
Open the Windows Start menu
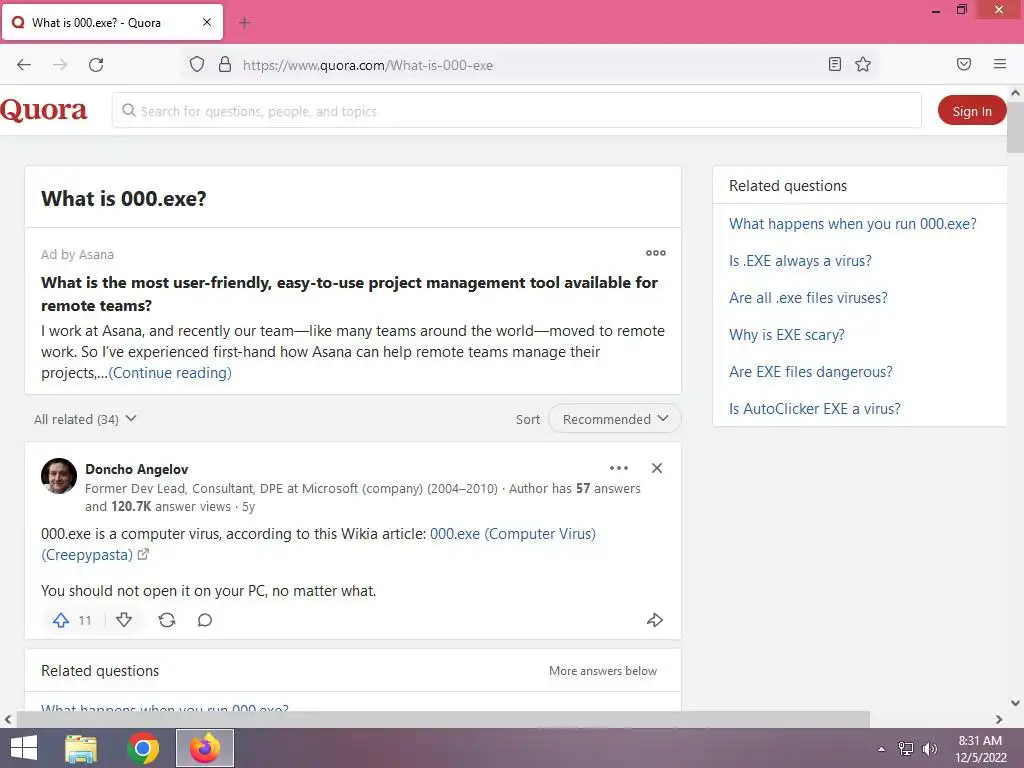(x=24, y=748)
